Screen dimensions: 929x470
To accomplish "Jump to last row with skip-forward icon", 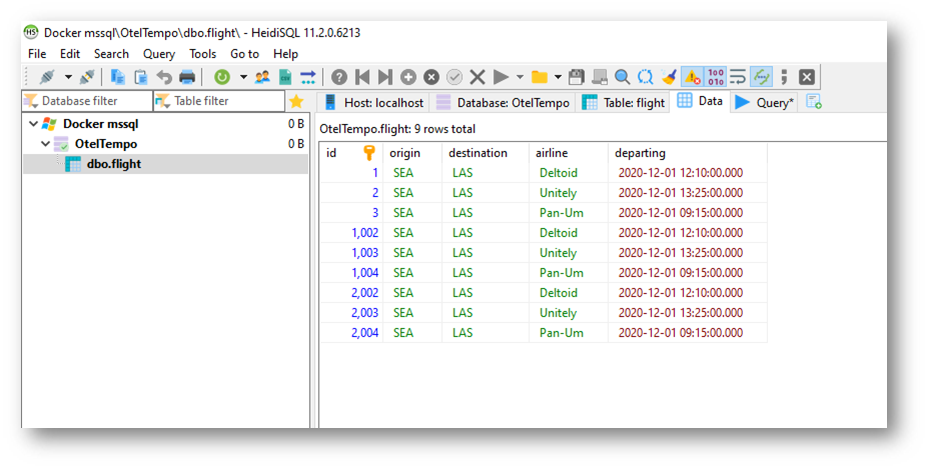I will tap(385, 77).
